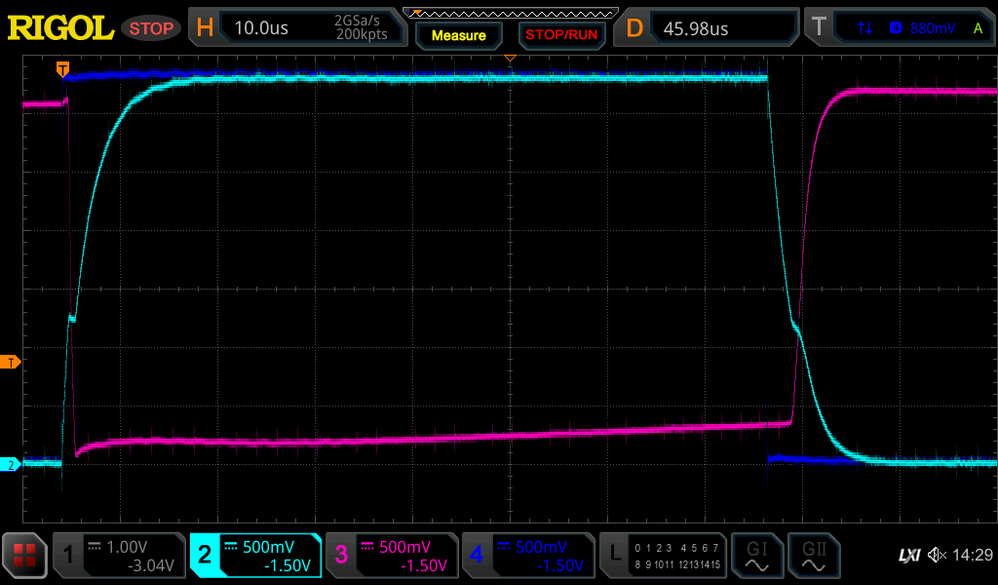Open the GII signal generator button
The image size is (998, 585).
tap(814, 555)
